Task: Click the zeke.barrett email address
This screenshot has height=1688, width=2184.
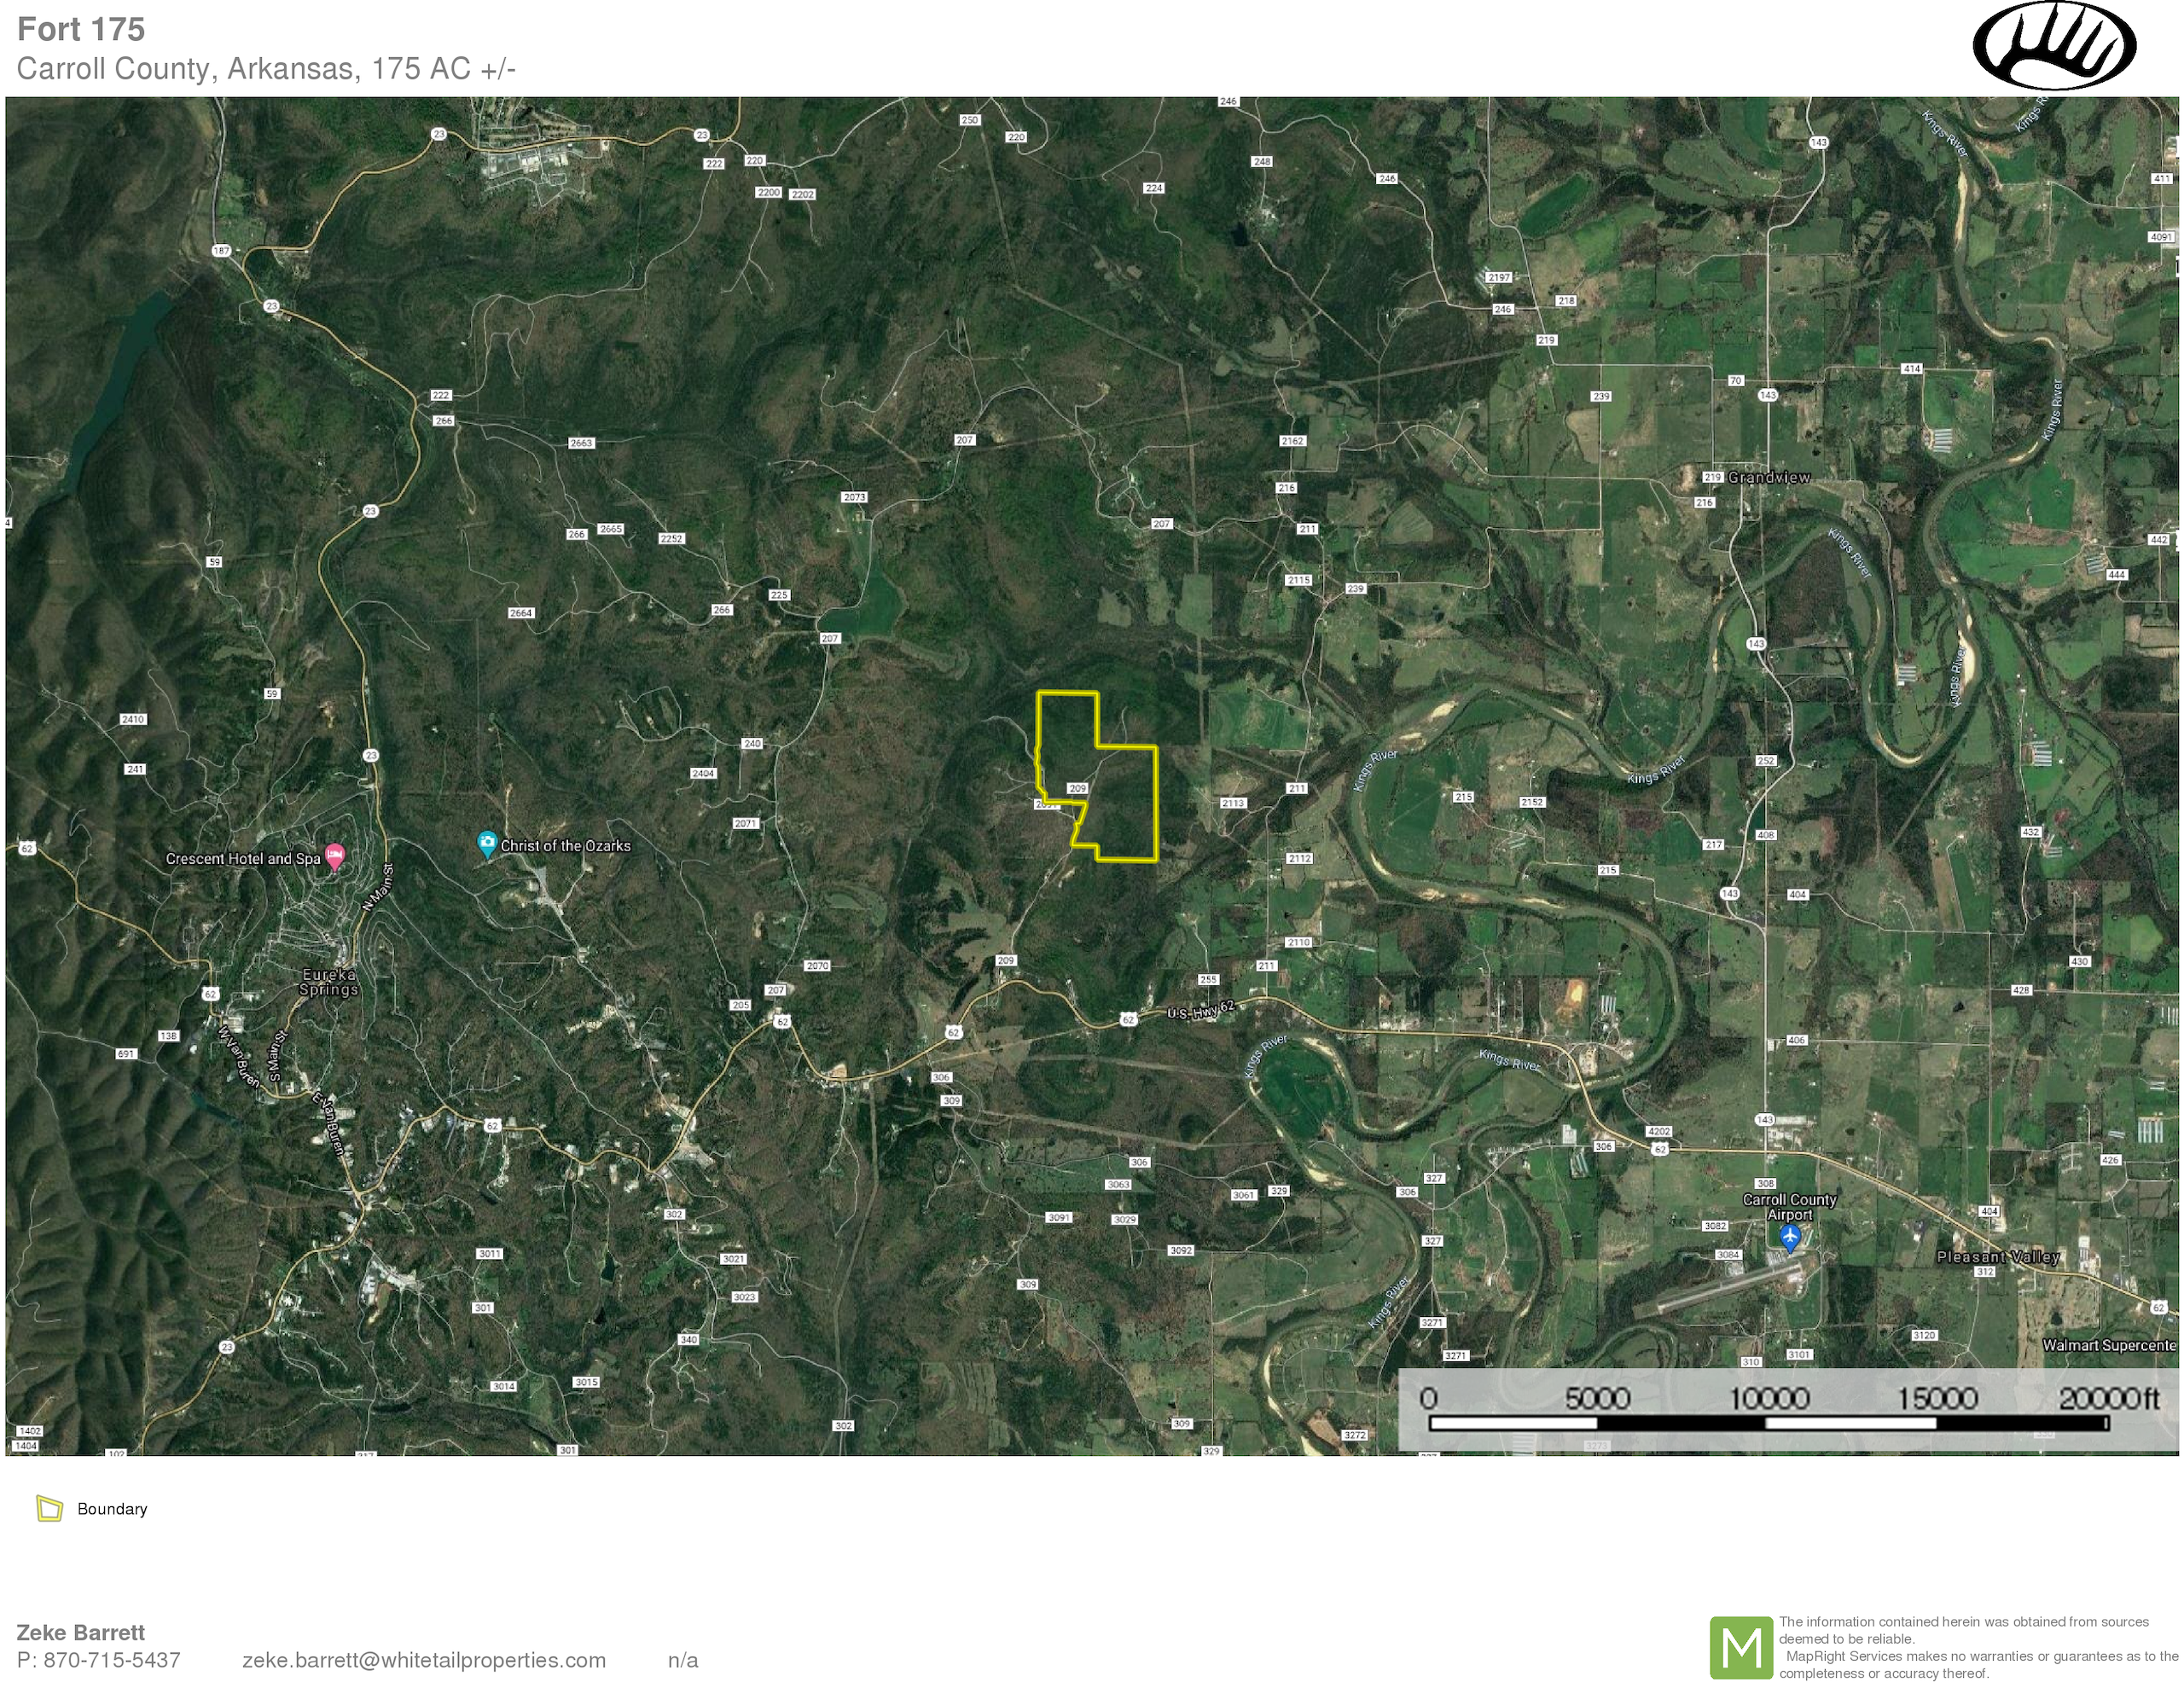Action: click(424, 1660)
